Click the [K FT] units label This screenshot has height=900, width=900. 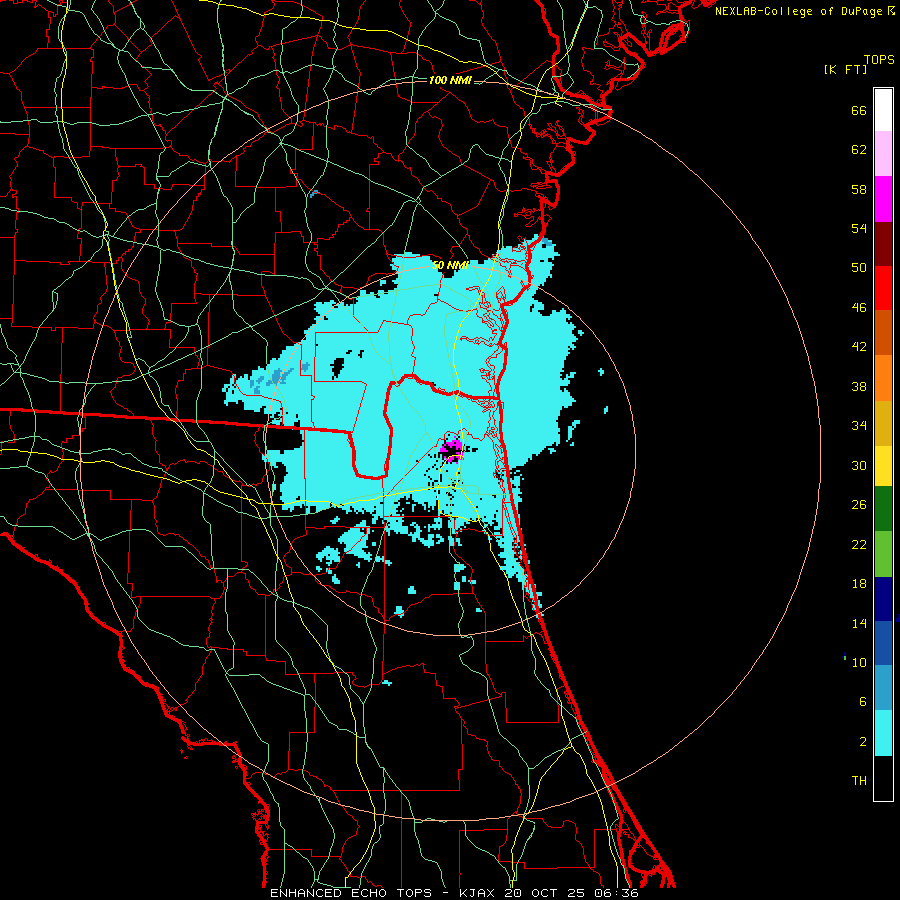coord(845,70)
